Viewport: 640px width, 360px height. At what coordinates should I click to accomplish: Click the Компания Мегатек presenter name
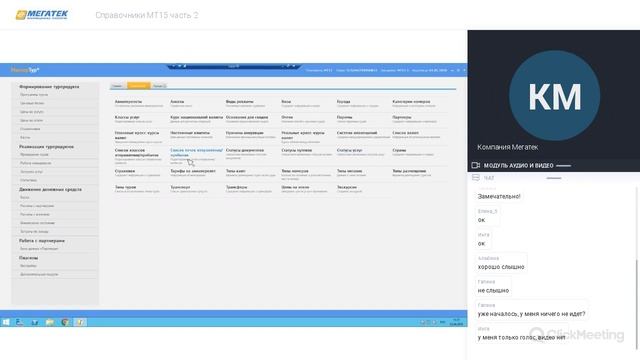click(x=507, y=147)
